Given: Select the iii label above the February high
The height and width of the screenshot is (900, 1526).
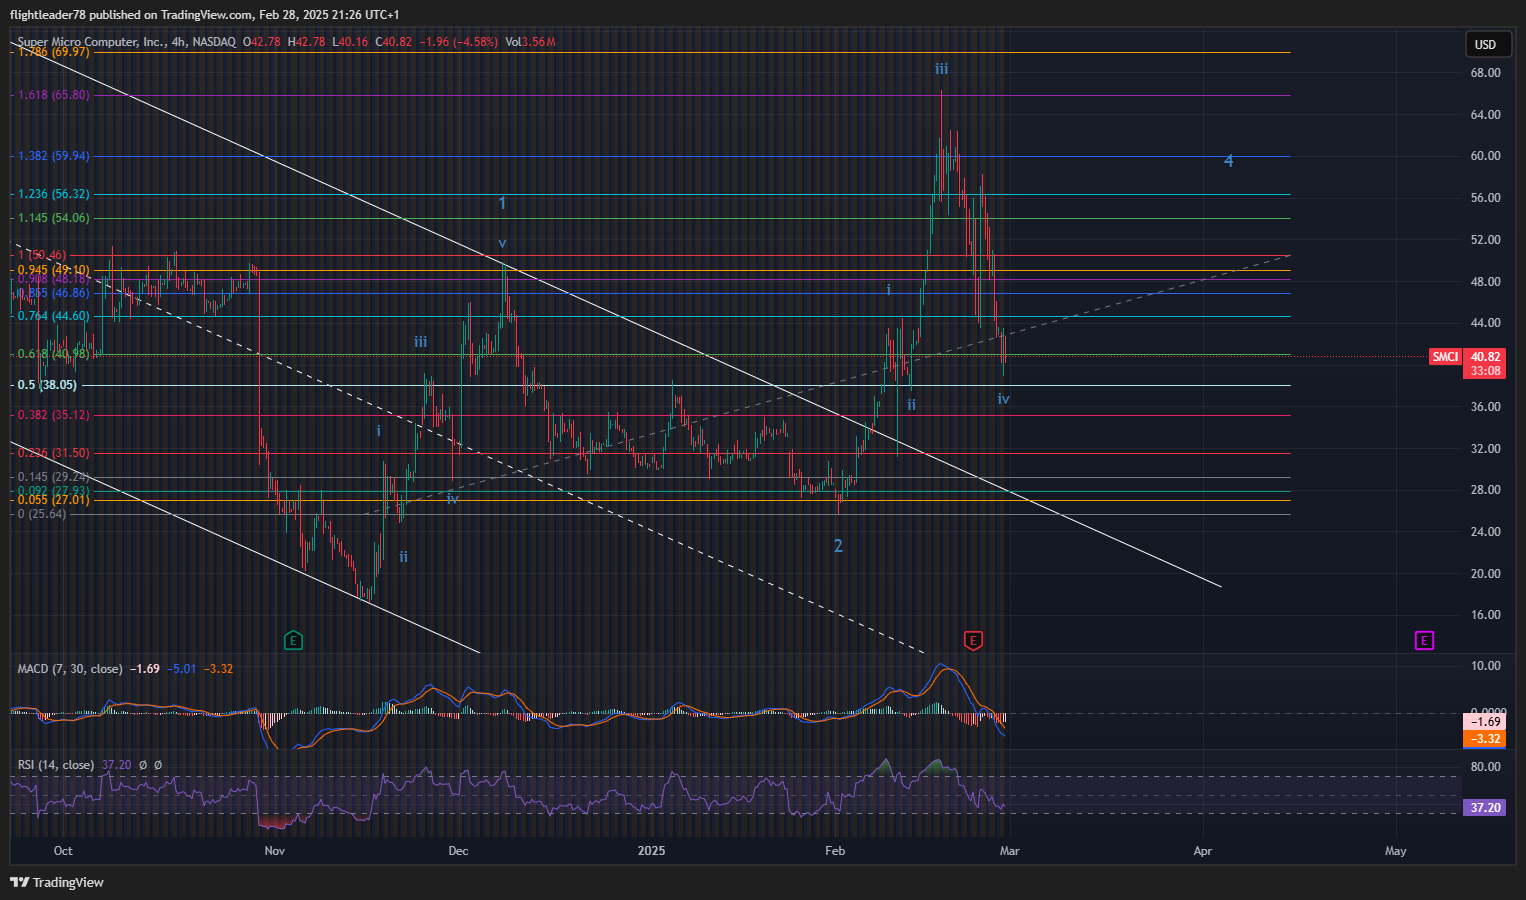Looking at the screenshot, I should click(x=942, y=69).
